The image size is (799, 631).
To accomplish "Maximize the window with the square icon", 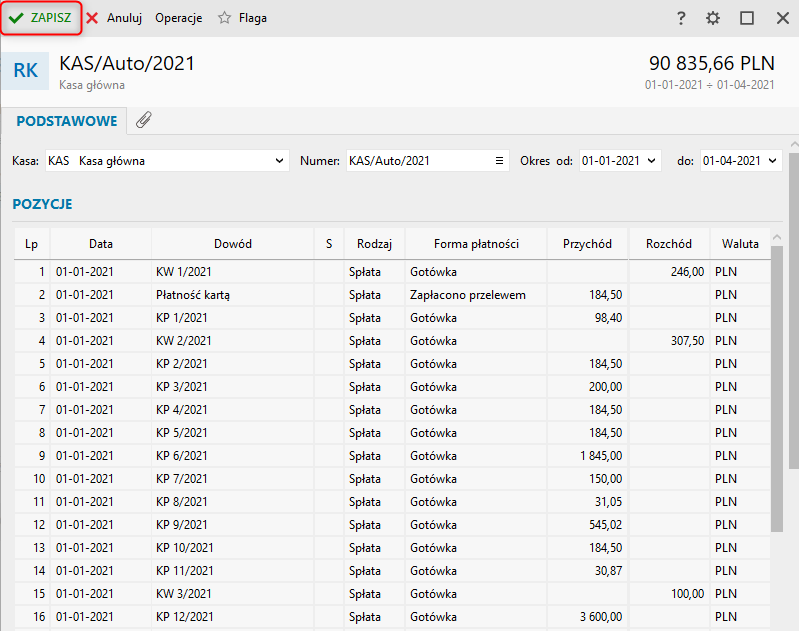I will 747,18.
